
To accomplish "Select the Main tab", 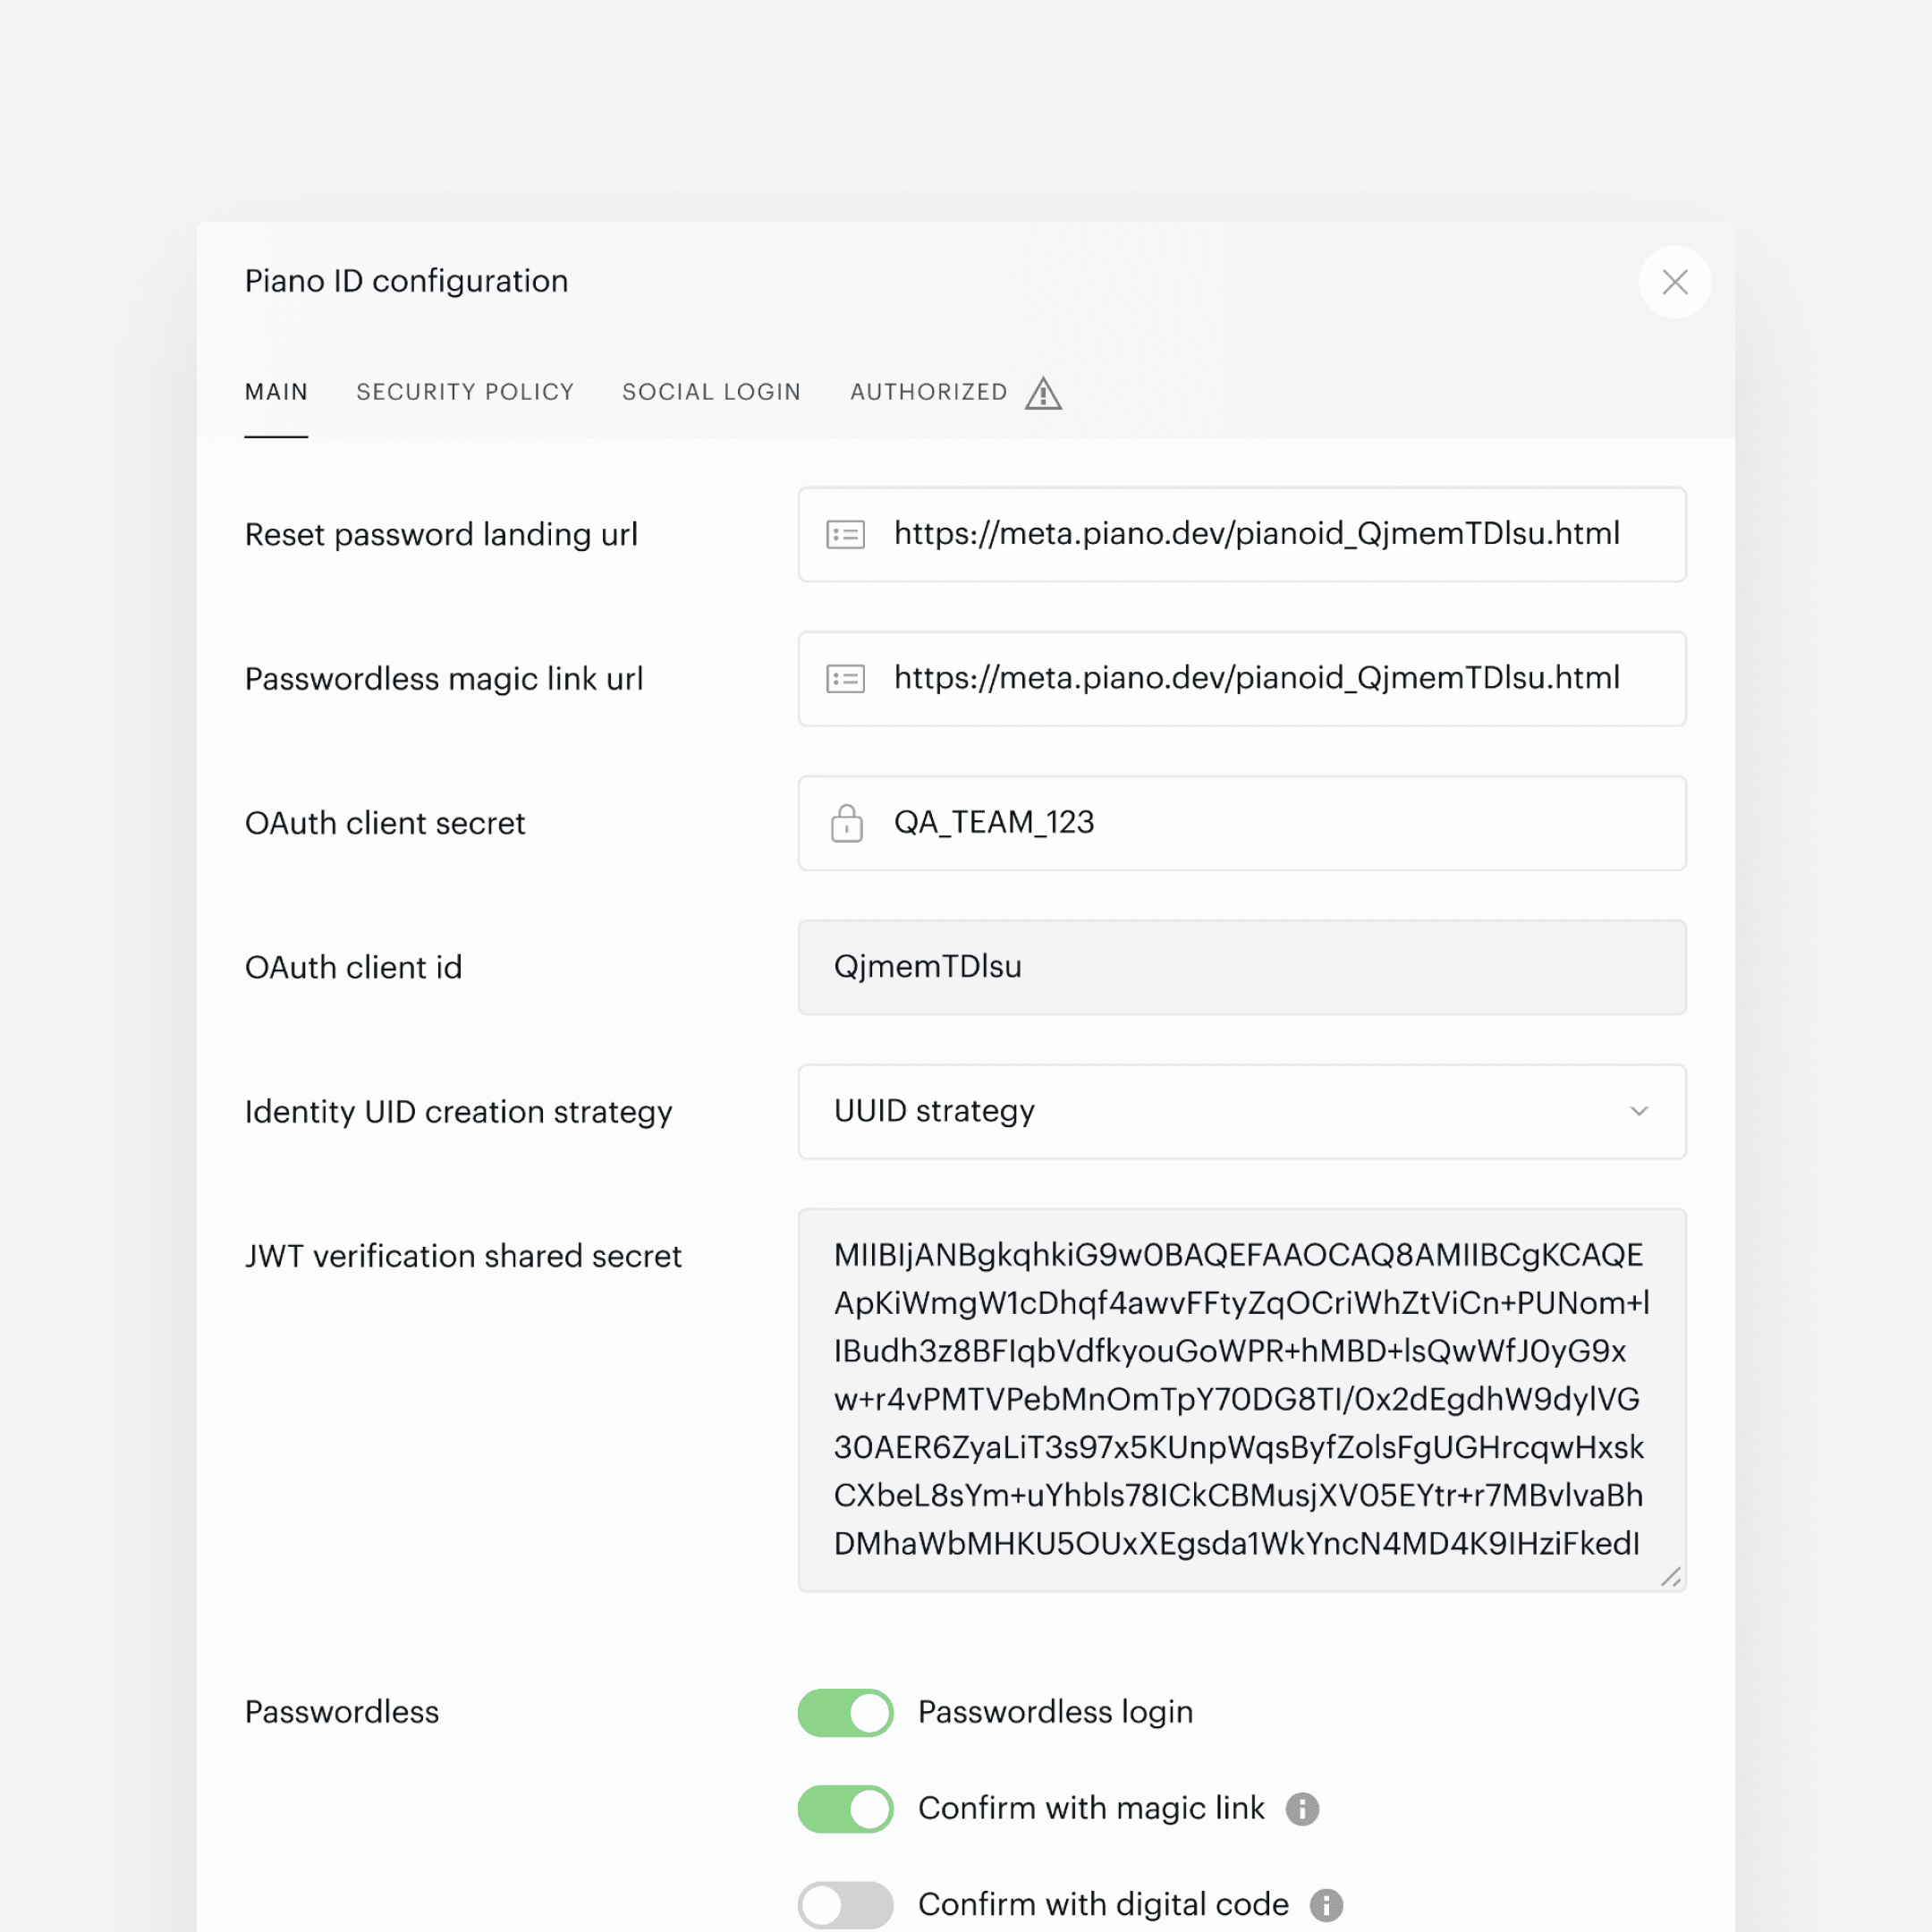I will coord(276,392).
